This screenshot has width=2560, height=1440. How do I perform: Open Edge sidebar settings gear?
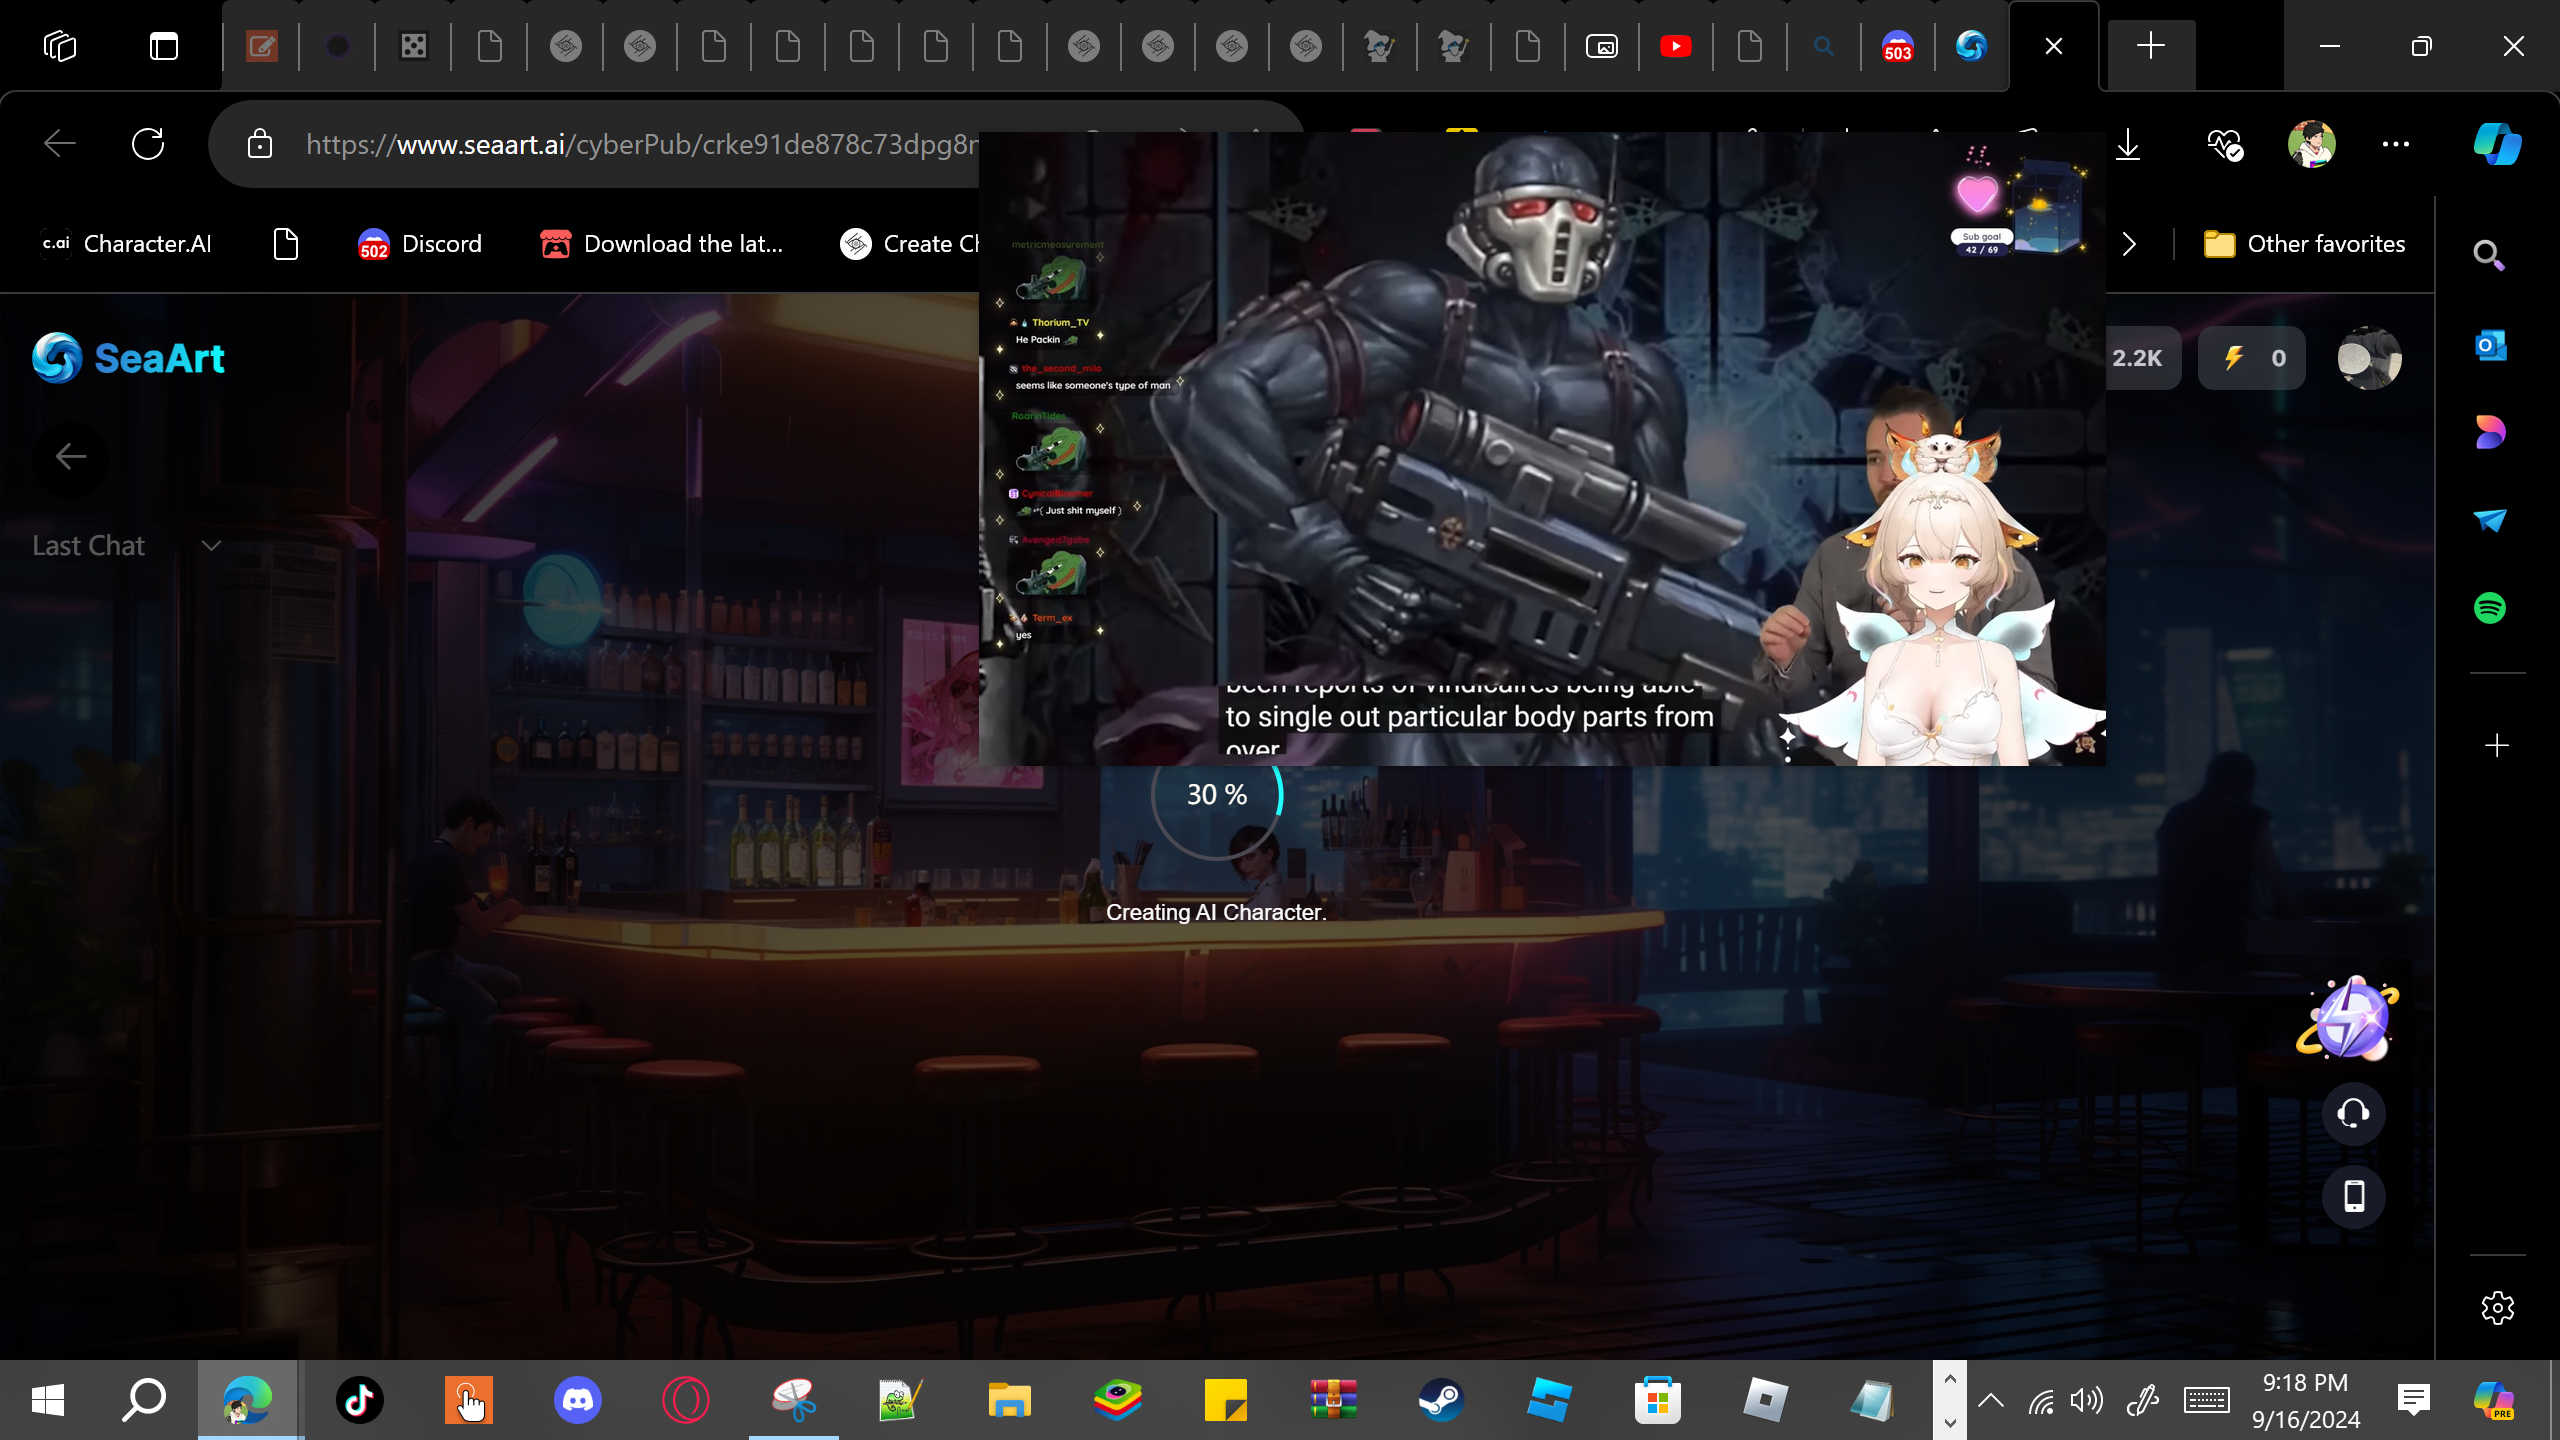(x=2497, y=1307)
